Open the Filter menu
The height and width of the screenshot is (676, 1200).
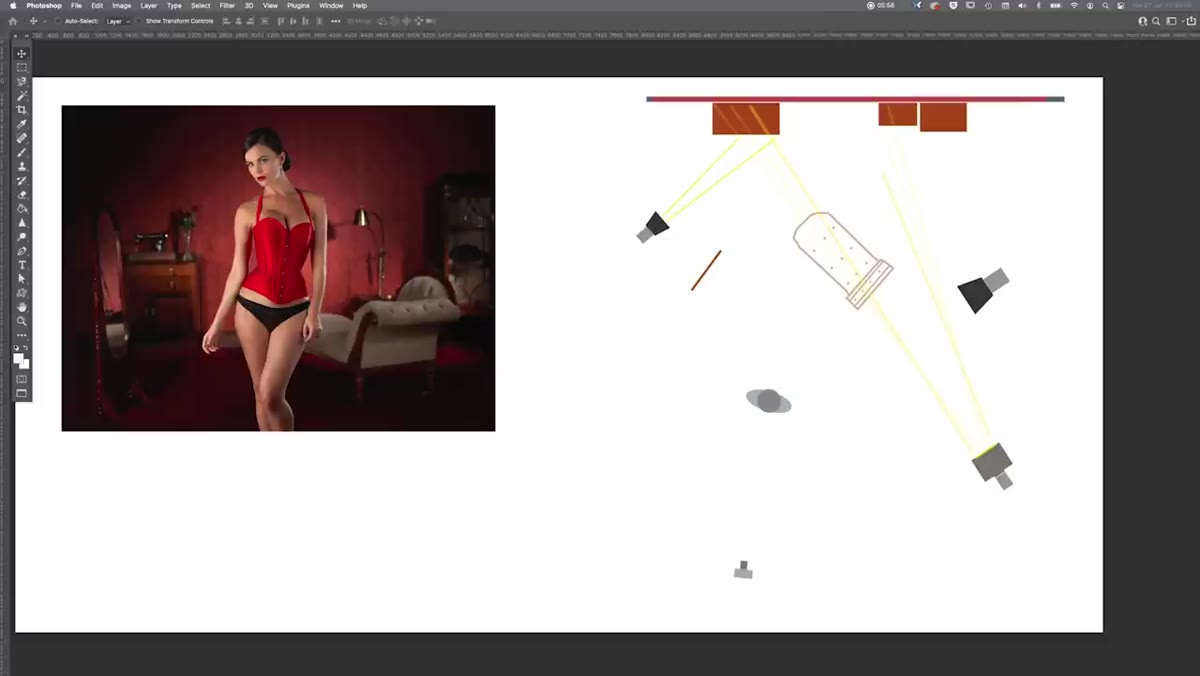pos(227,6)
